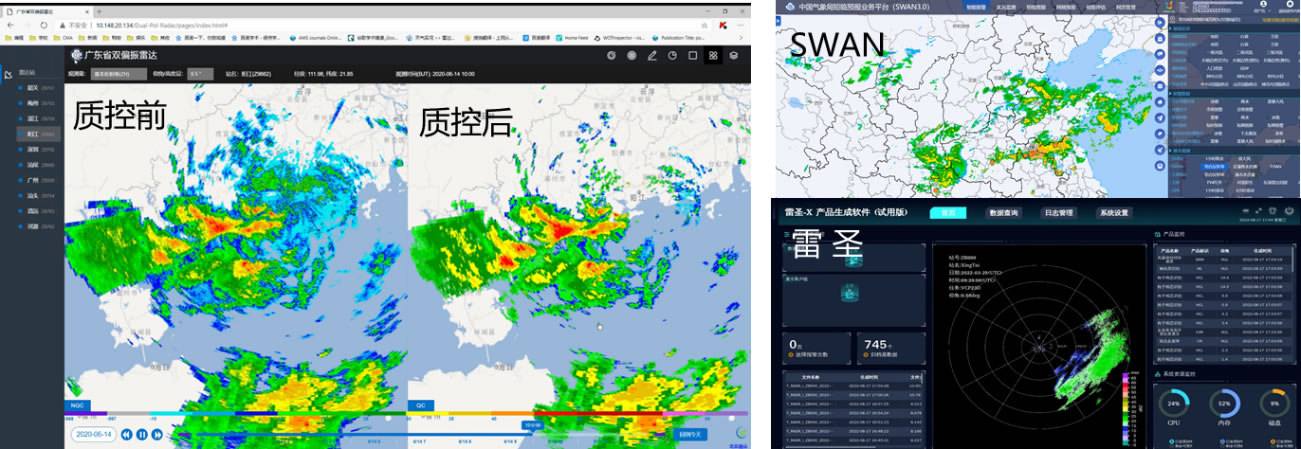The height and width of the screenshot is (449, 1301).
Task: Step forward with the fast-forward button
Action: (x=158, y=434)
